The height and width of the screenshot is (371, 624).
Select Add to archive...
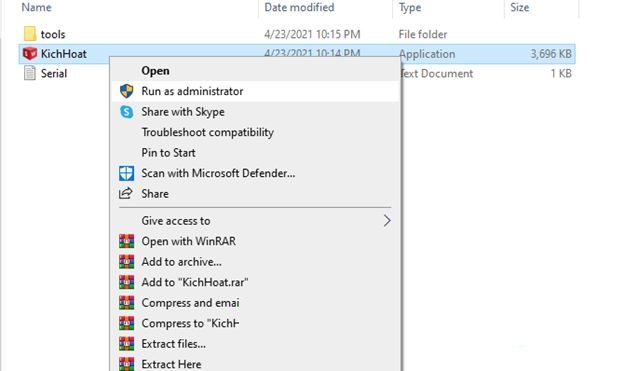click(x=255, y=262)
